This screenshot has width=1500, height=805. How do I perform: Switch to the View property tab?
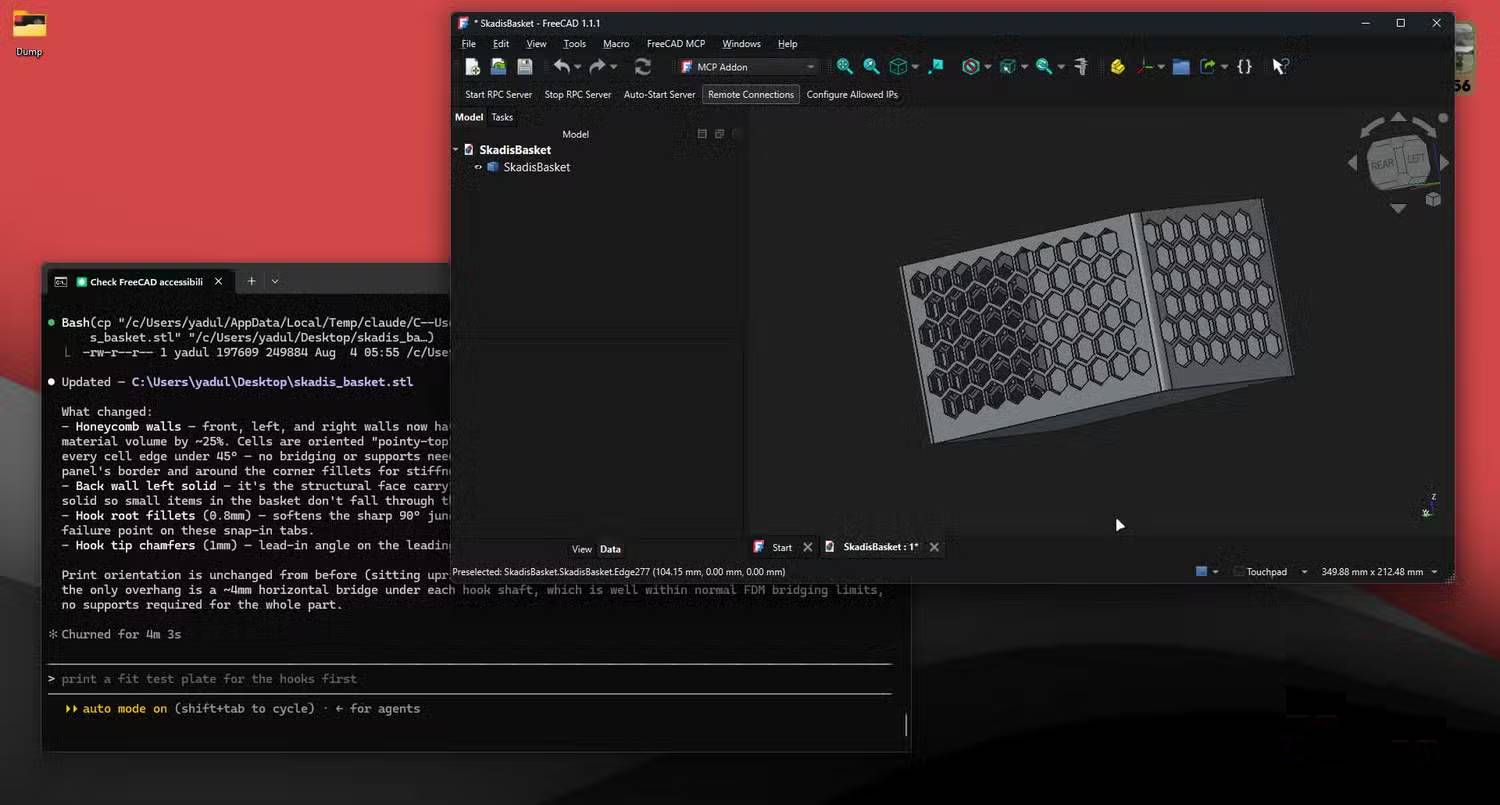point(581,549)
